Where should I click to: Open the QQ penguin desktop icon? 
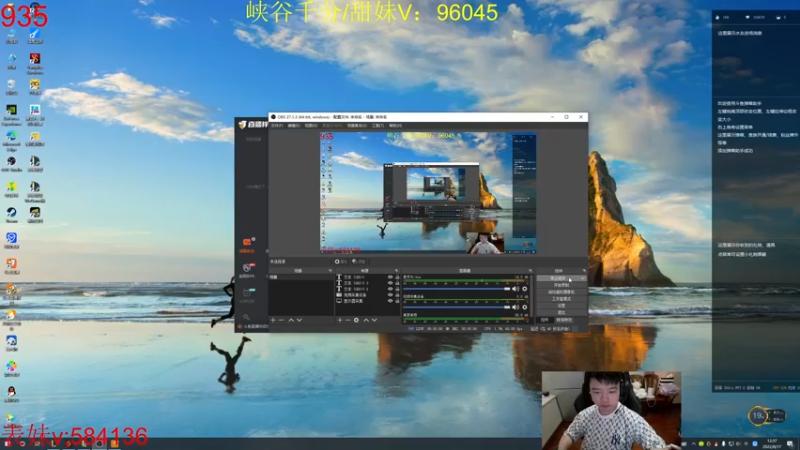[x=11, y=393]
